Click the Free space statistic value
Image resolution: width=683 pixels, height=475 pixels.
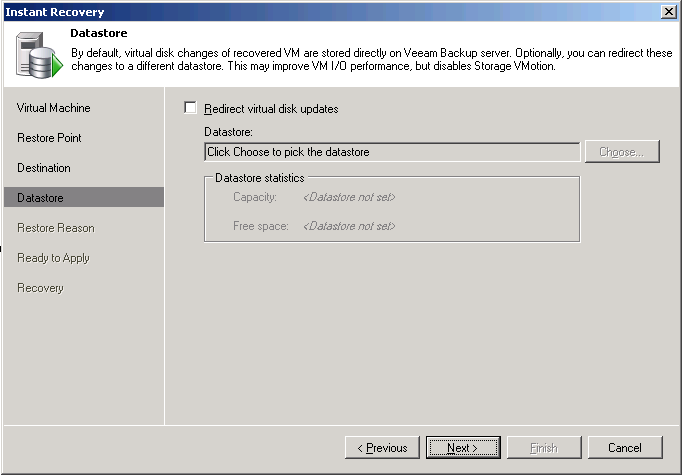click(x=349, y=226)
